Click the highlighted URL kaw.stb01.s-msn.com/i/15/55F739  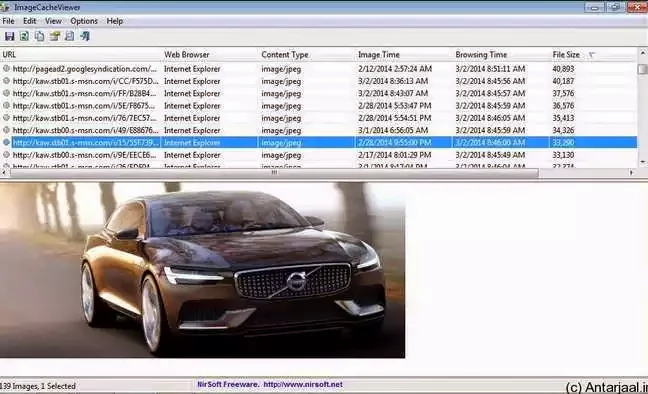point(86,143)
